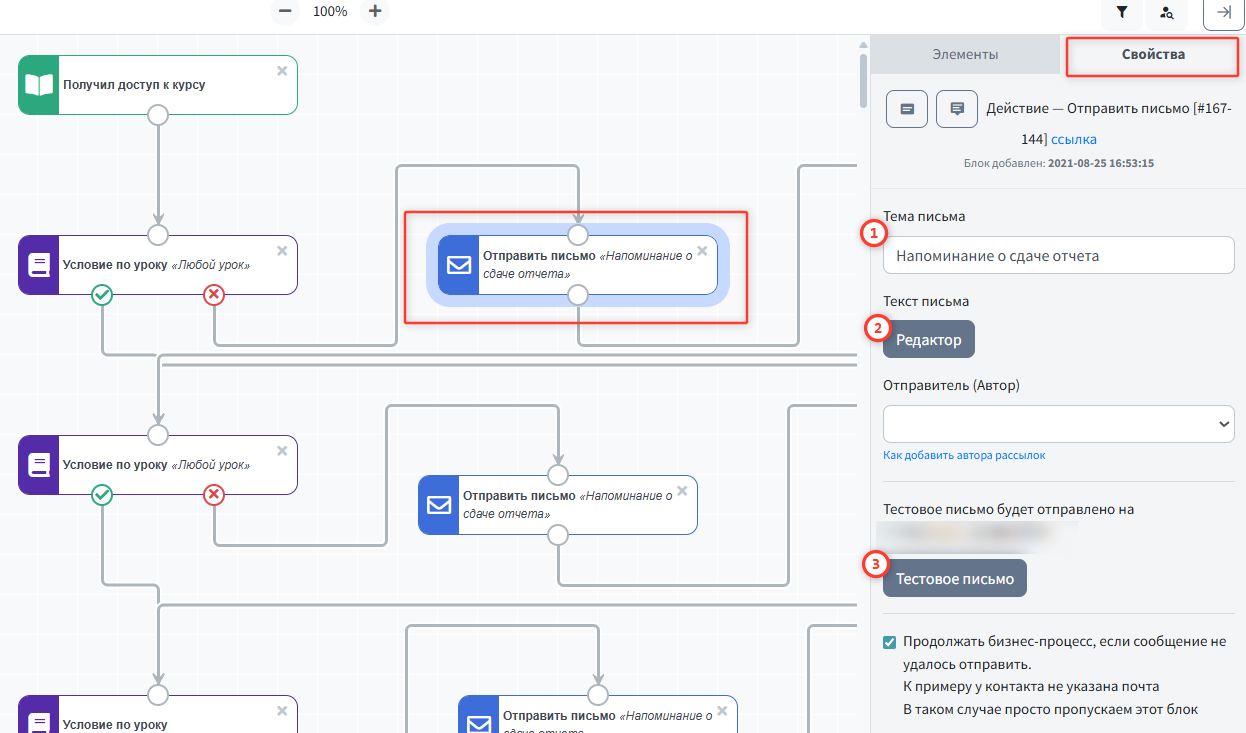1246x733 pixels.
Task: Open the Как добавить автора рассылок link
Action: pos(964,455)
